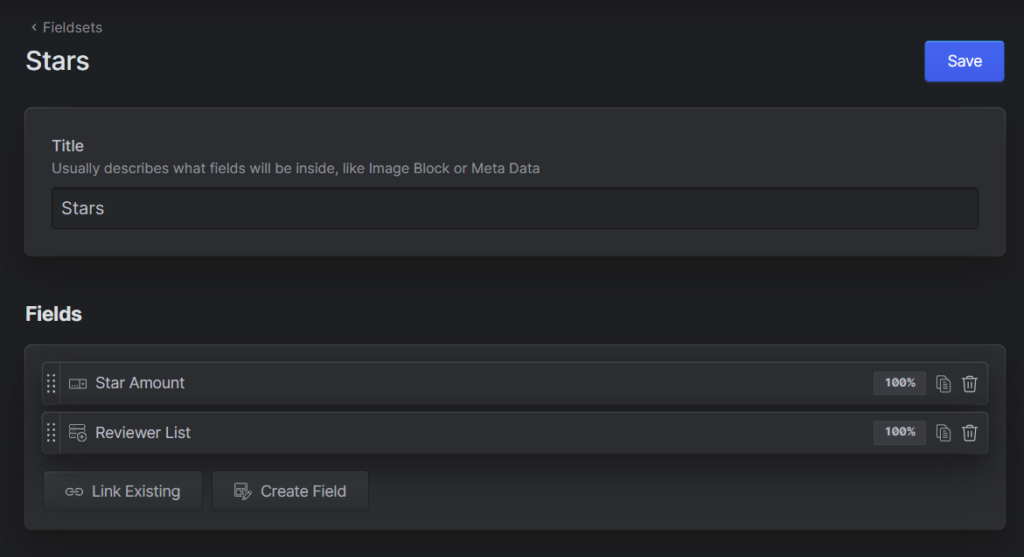Click the Reviewer List field type icon

pyautogui.click(x=78, y=433)
